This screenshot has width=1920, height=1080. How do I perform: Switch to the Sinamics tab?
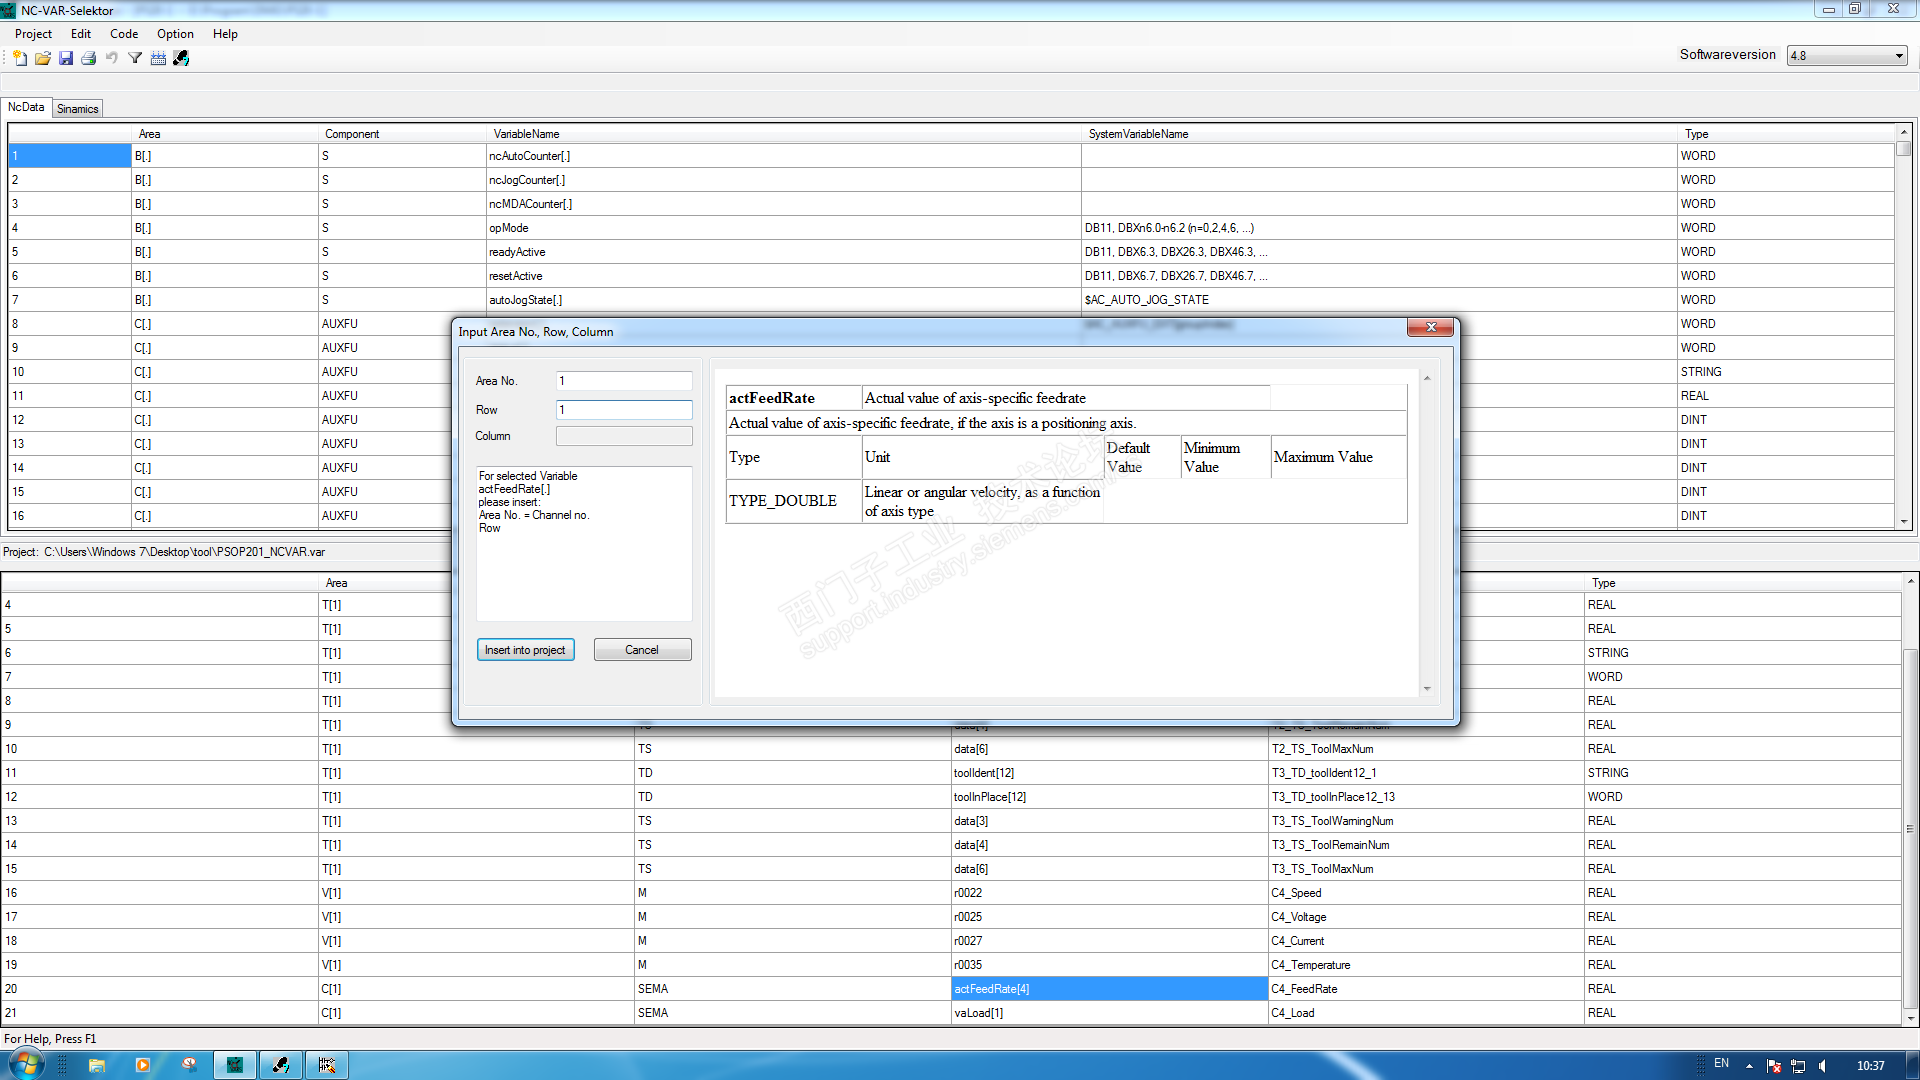click(x=78, y=109)
